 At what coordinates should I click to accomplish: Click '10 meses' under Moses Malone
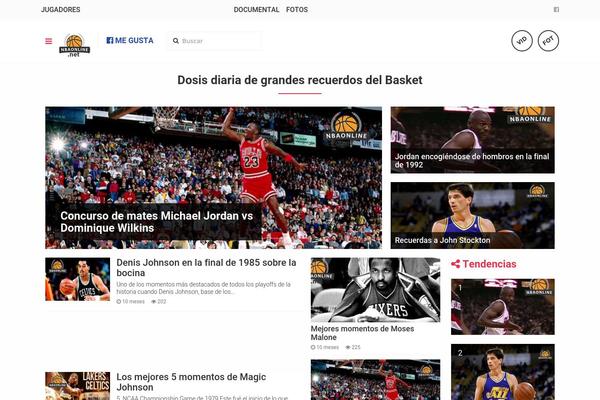click(x=324, y=348)
